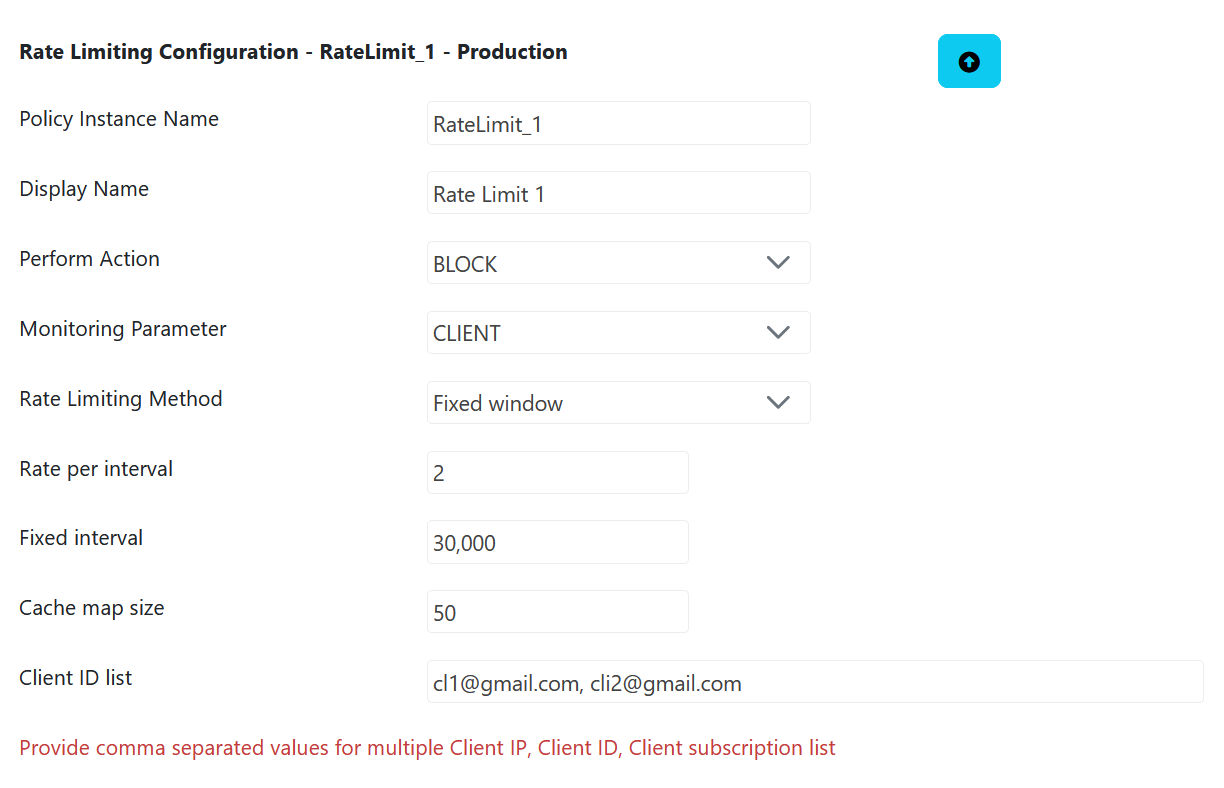Expand the Monitoring Parameter dropdown showing CLIENT
Viewport: 1224px width, 788px height.
pos(618,333)
